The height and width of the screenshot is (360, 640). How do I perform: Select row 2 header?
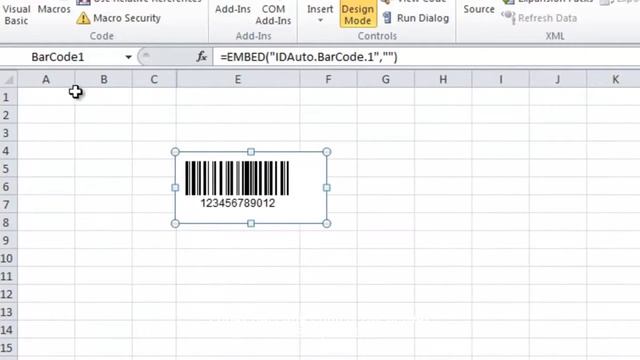(x=9, y=115)
